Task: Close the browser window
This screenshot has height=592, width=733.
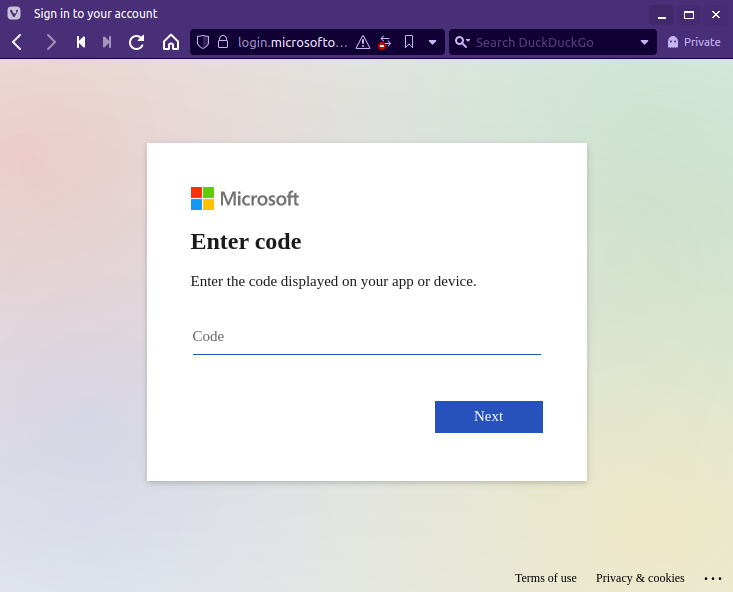Action: [716, 15]
